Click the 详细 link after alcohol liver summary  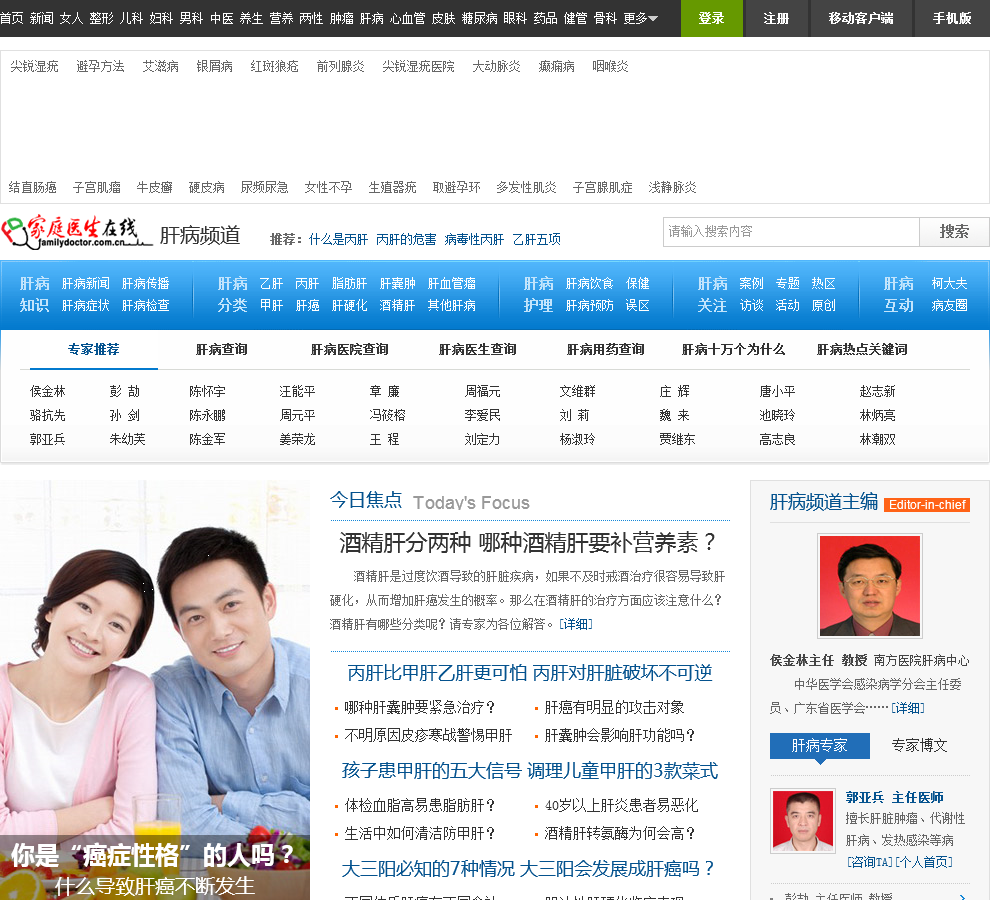click(x=576, y=625)
